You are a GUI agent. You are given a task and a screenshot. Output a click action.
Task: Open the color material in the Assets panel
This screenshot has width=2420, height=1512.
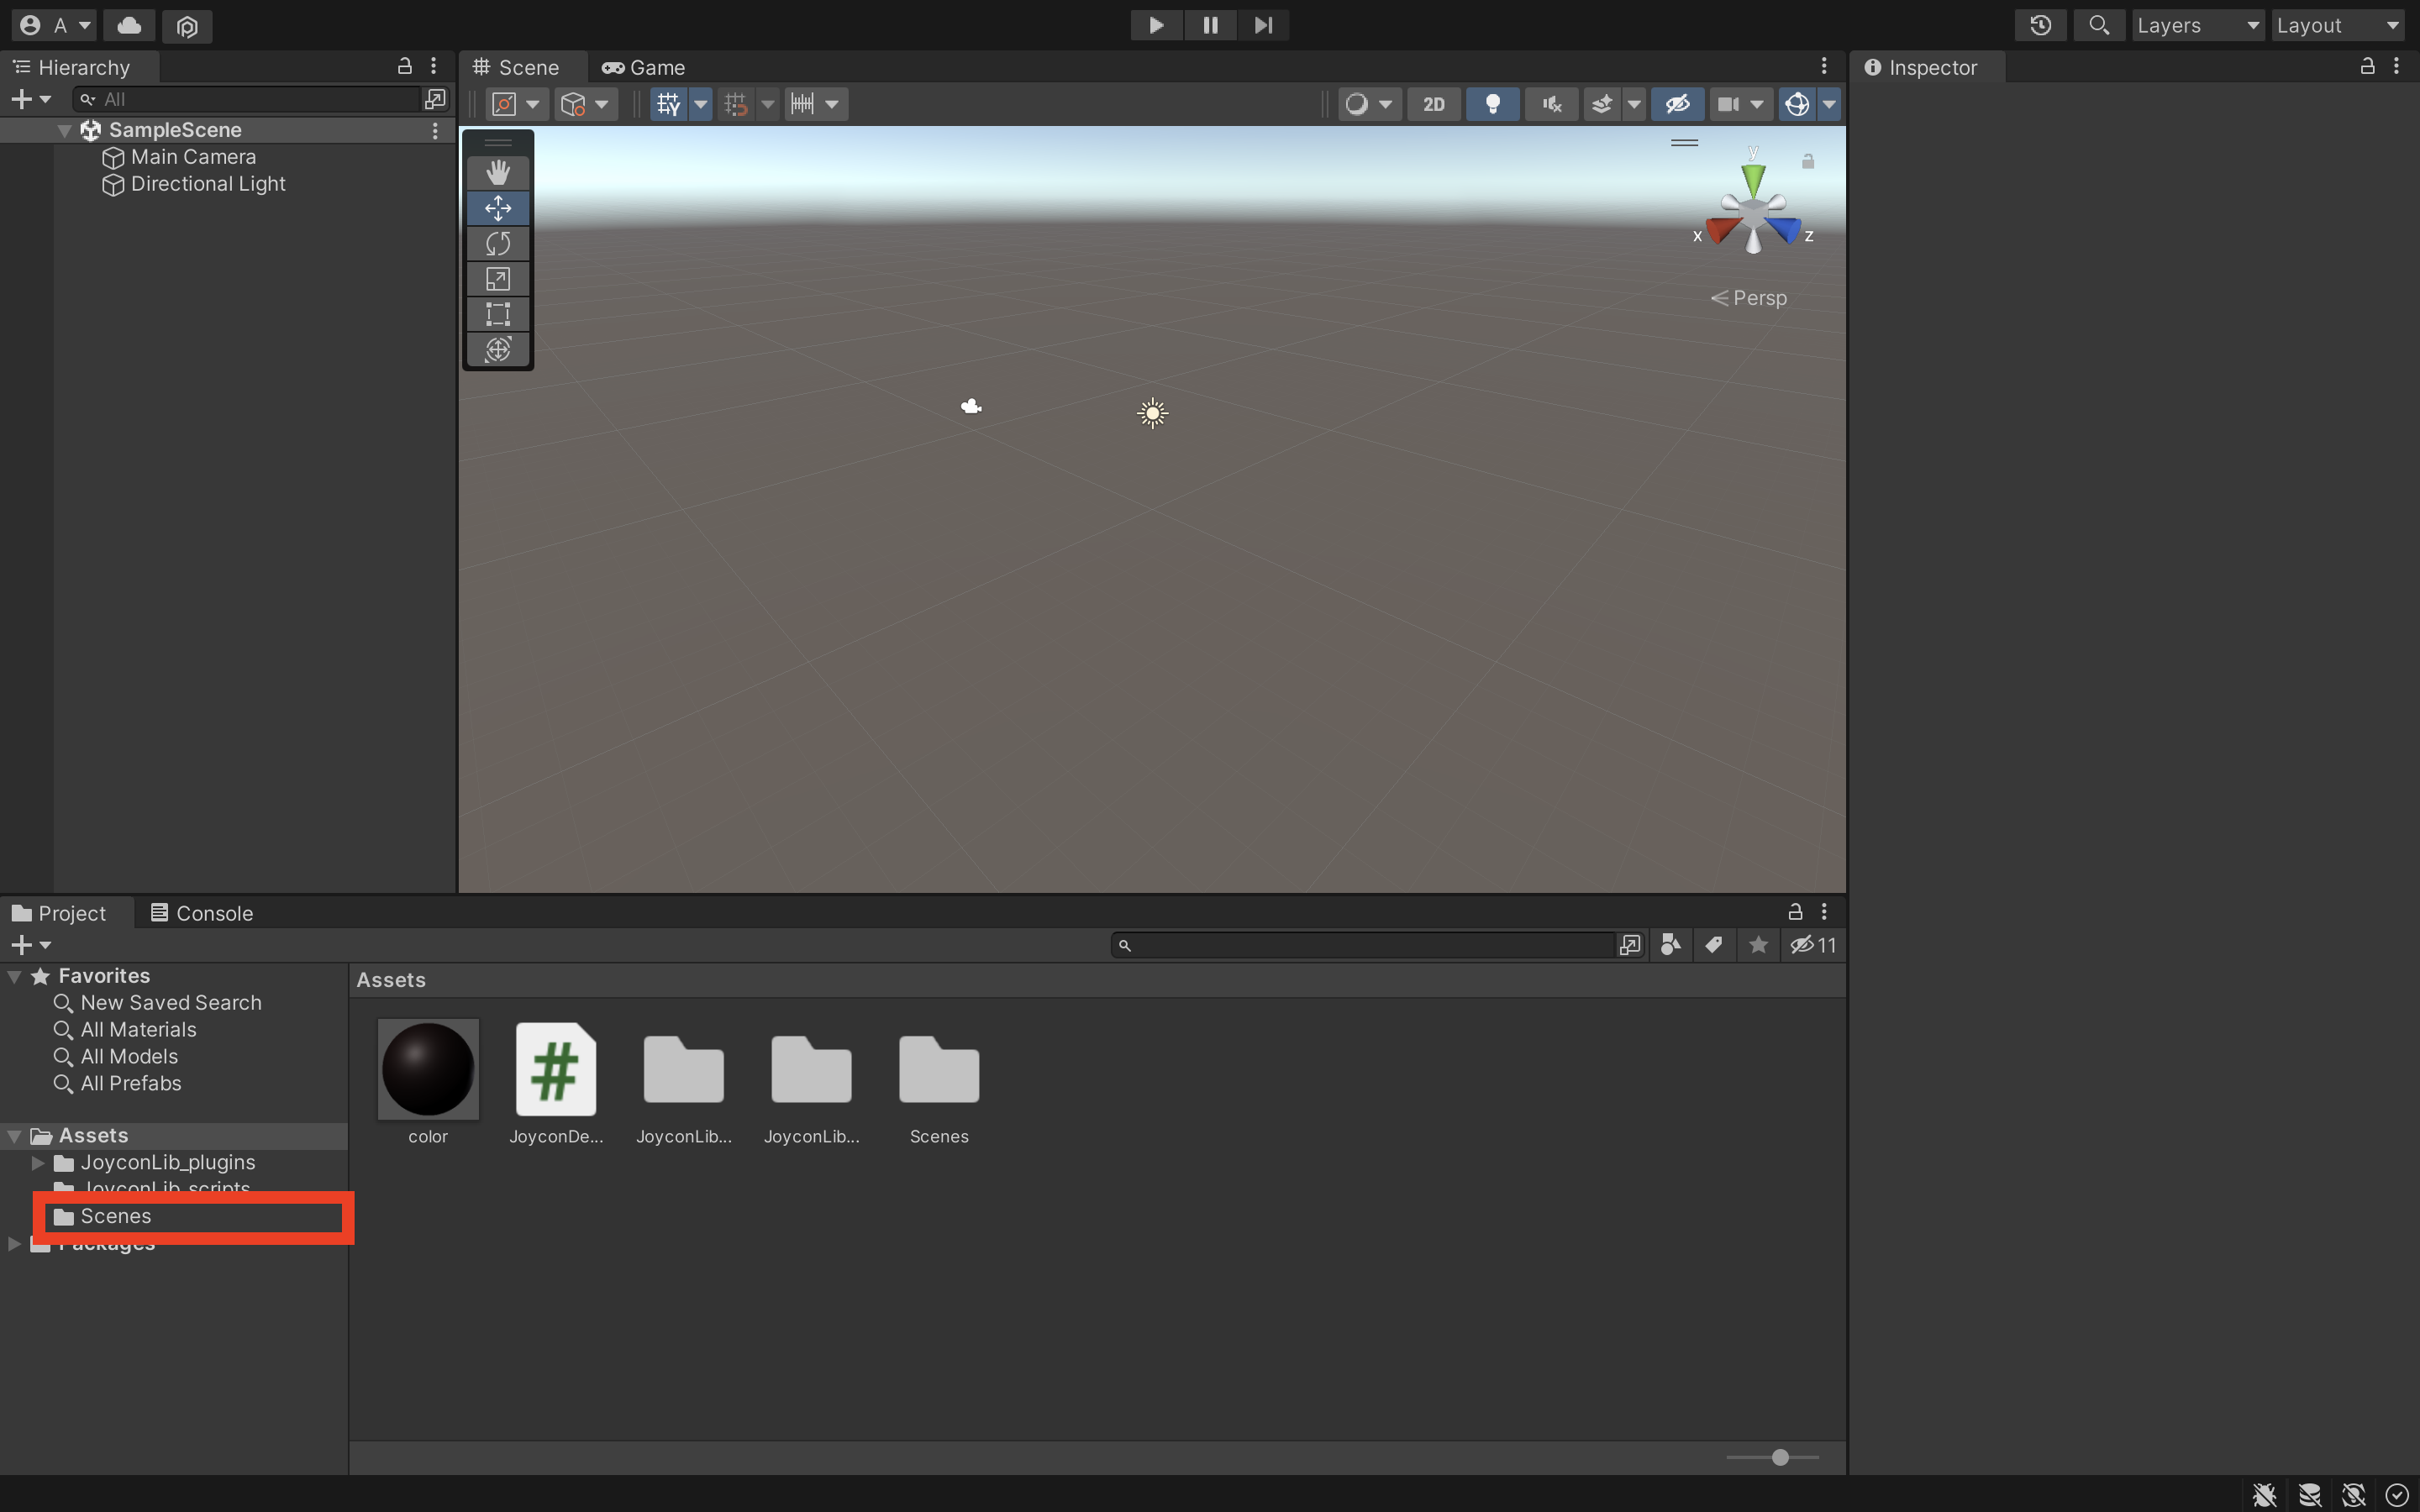(428, 1070)
